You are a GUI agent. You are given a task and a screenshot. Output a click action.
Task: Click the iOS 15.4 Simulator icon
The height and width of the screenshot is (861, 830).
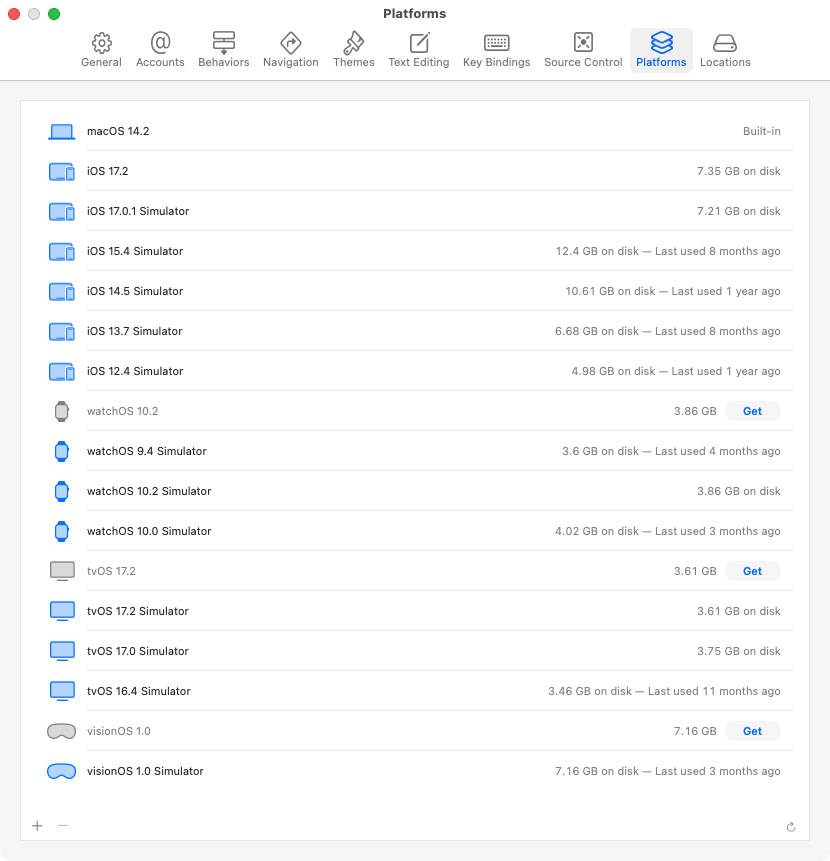[61, 252]
